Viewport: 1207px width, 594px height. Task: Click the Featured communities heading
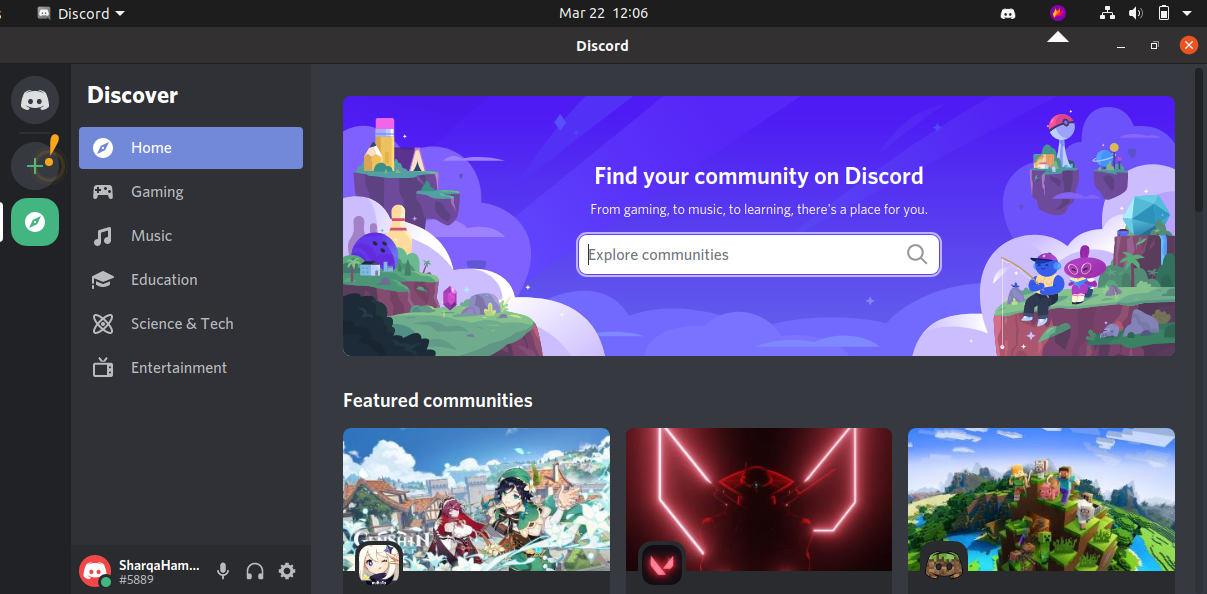(x=438, y=400)
